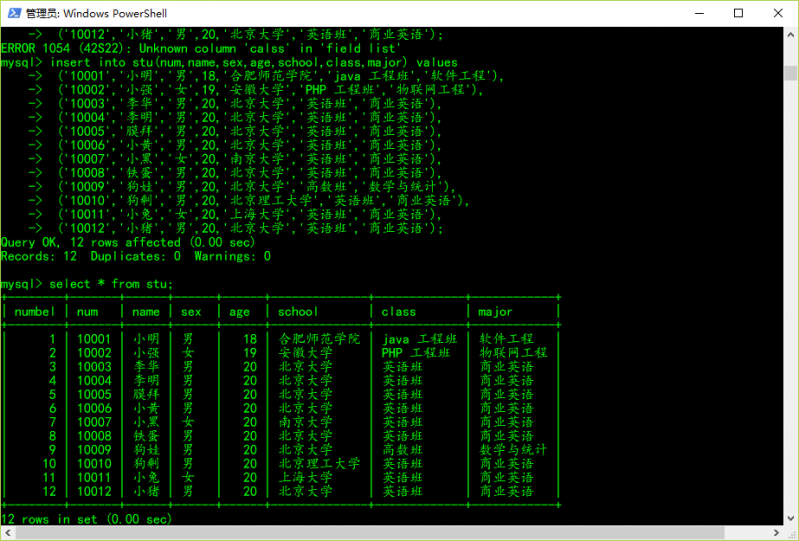Screen dimensions: 799x541
Task: Click the scrollbar up arrow
Action: (x=790, y=33)
